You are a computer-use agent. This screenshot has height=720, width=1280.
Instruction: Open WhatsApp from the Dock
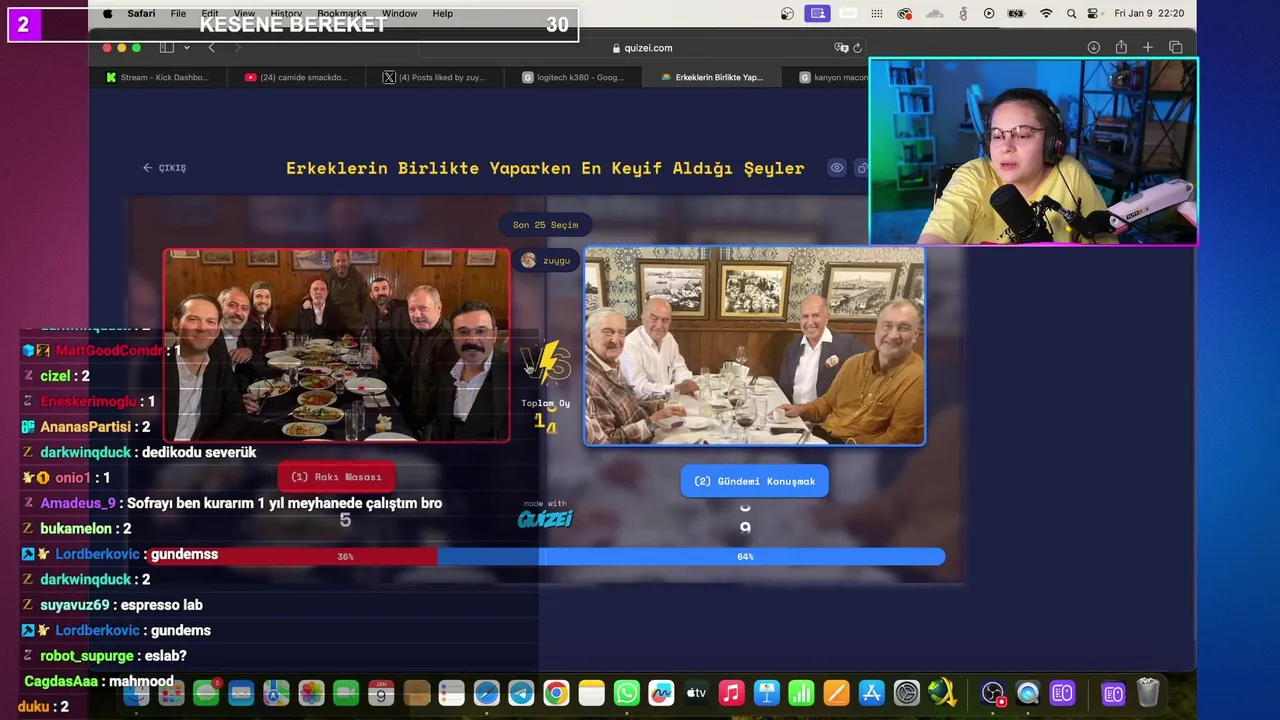[626, 693]
